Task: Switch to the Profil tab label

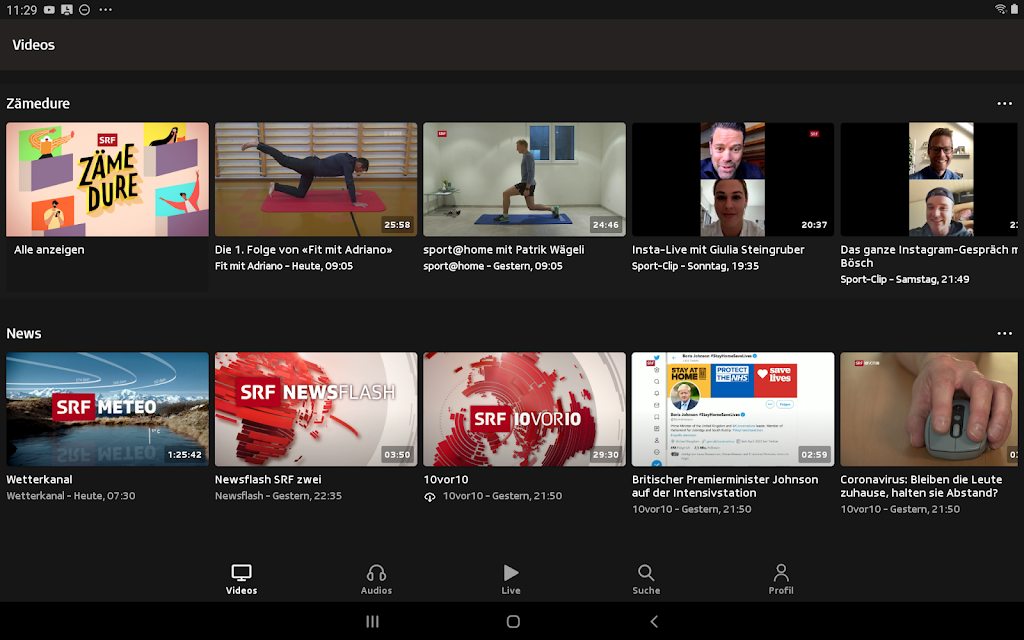Action: tap(781, 590)
